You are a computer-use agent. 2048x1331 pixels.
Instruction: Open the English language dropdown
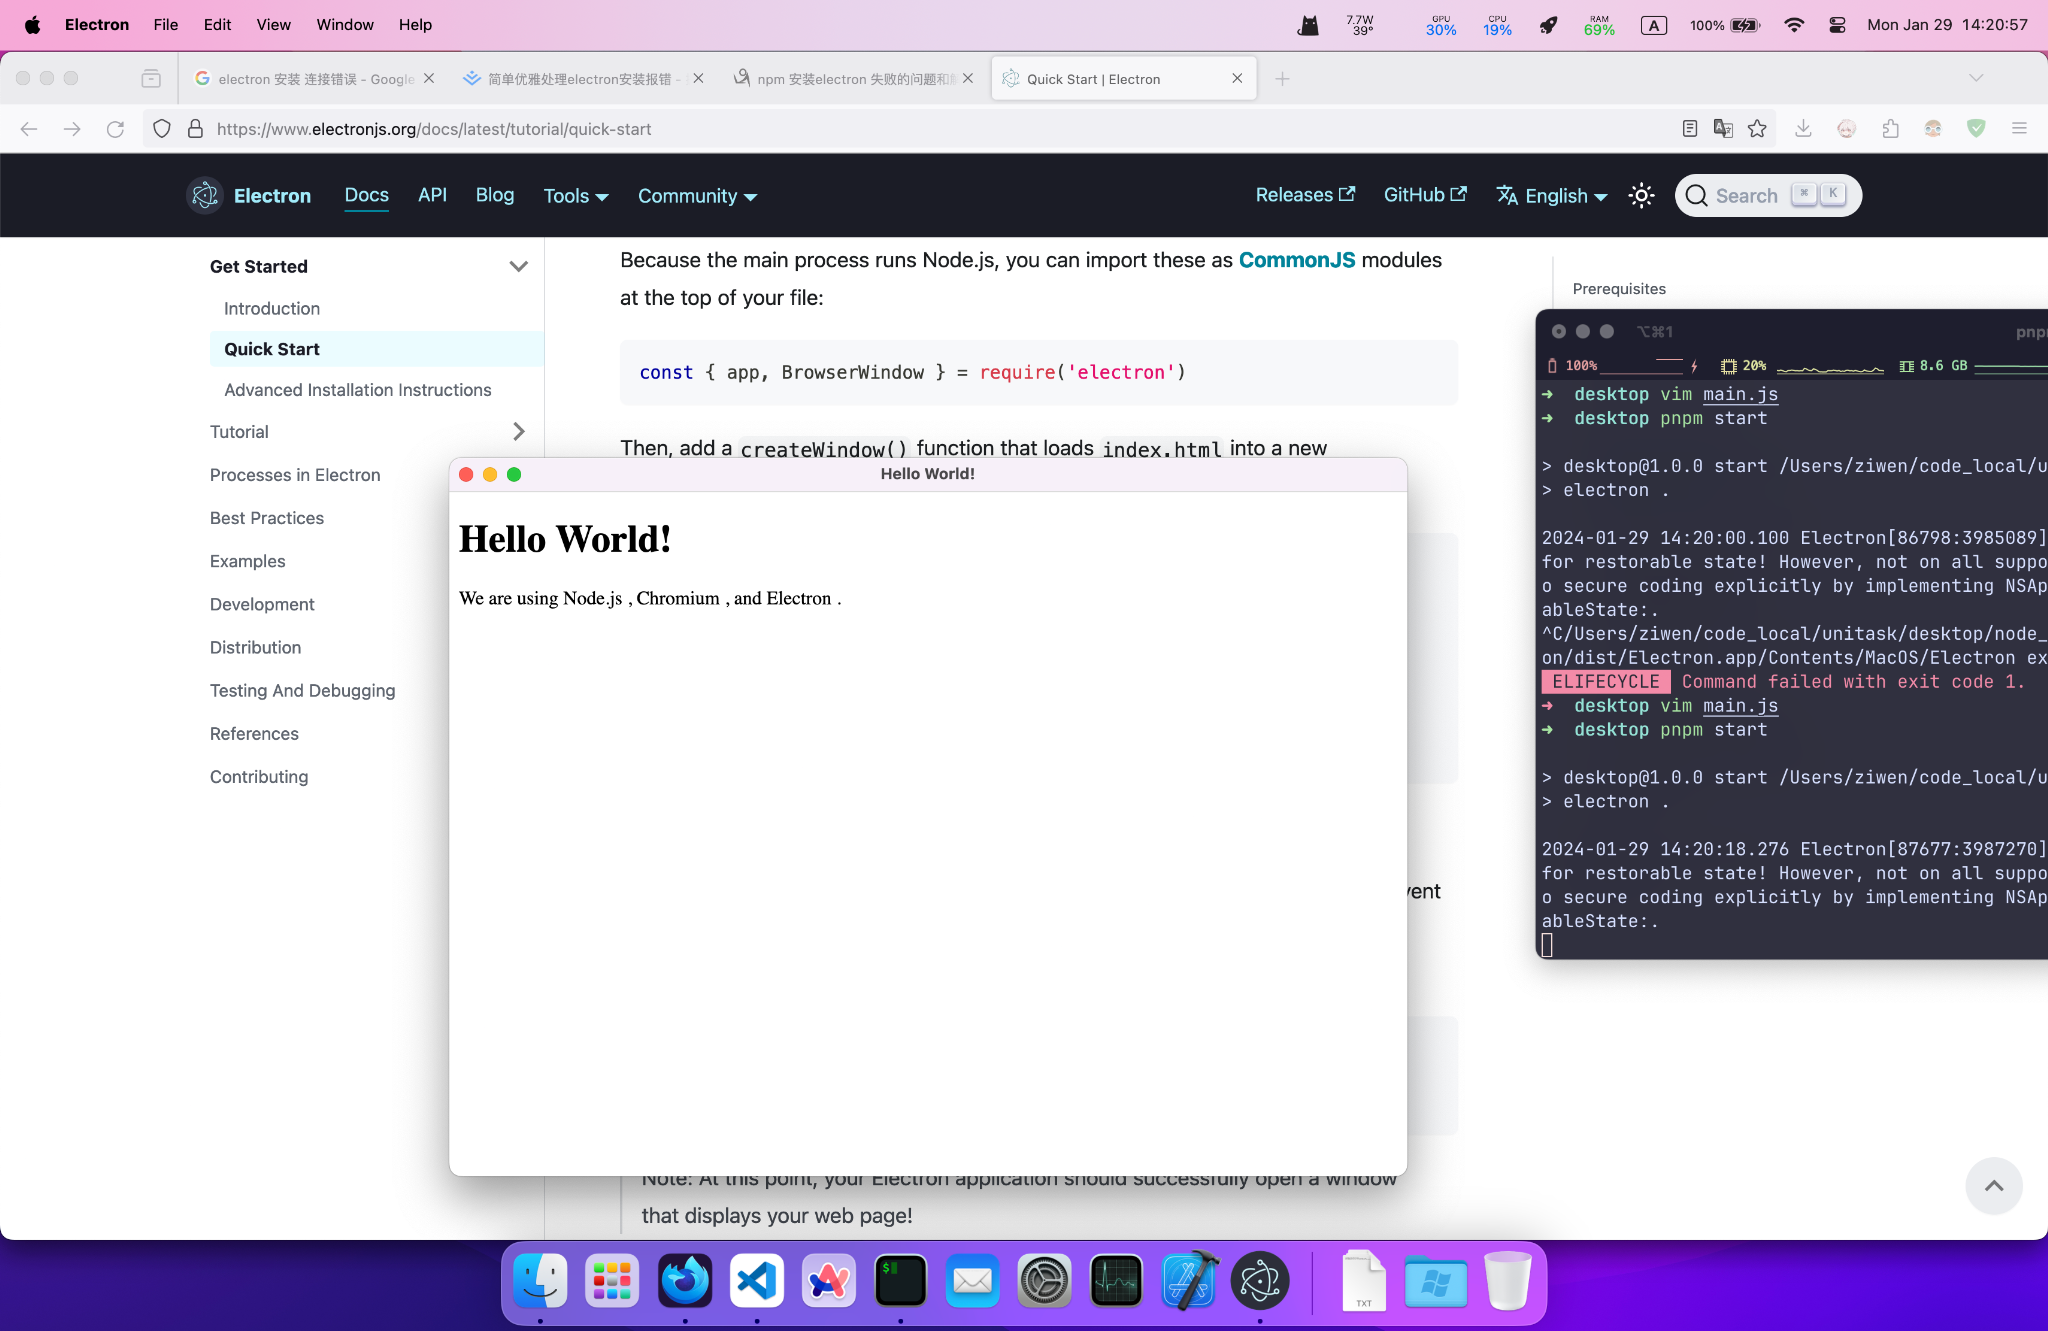1550,195
